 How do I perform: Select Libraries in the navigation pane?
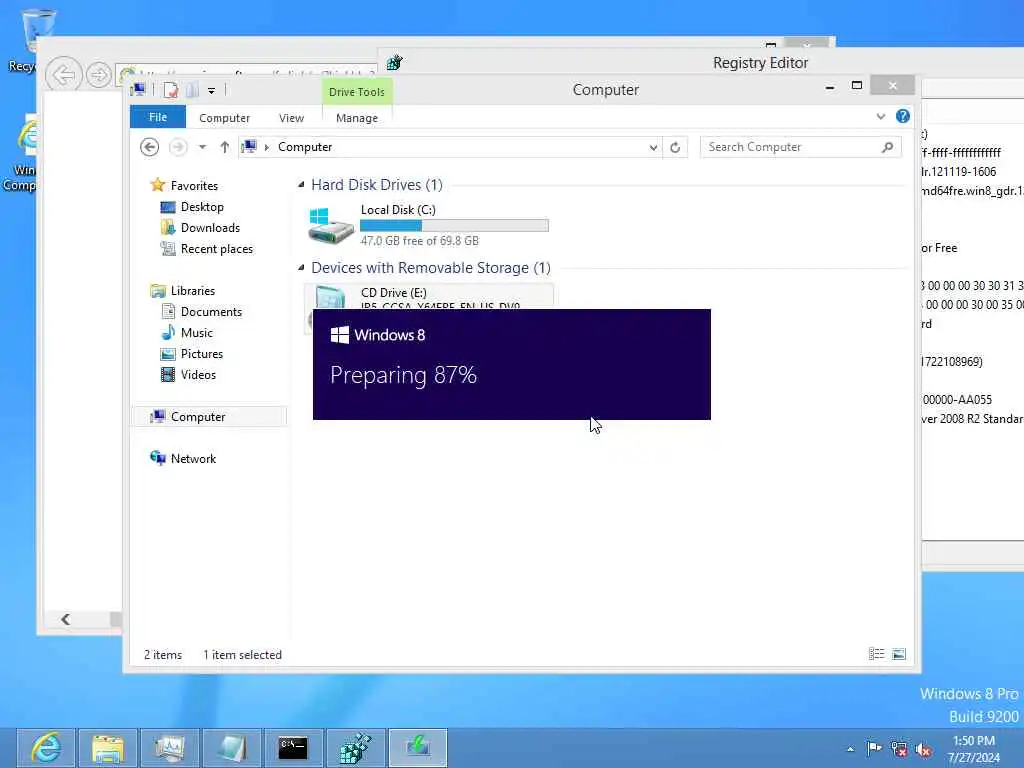point(193,291)
